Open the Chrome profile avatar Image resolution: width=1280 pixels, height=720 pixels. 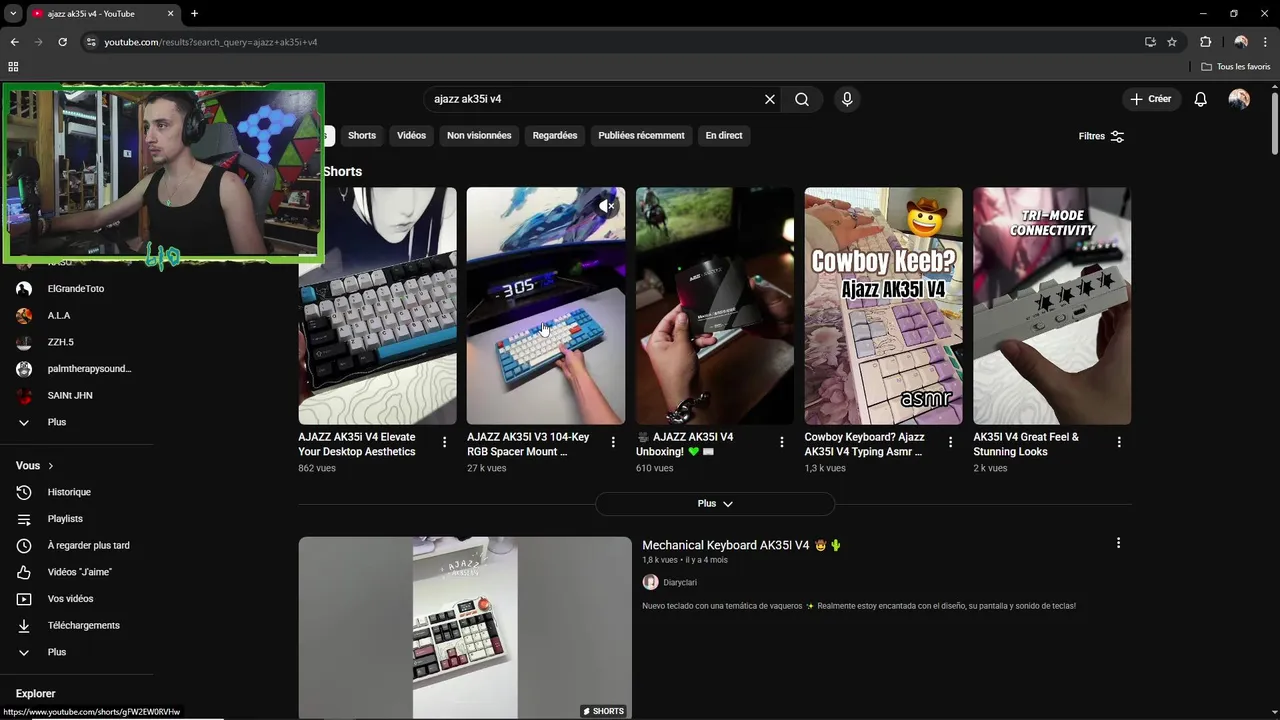(x=1241, y=42)
